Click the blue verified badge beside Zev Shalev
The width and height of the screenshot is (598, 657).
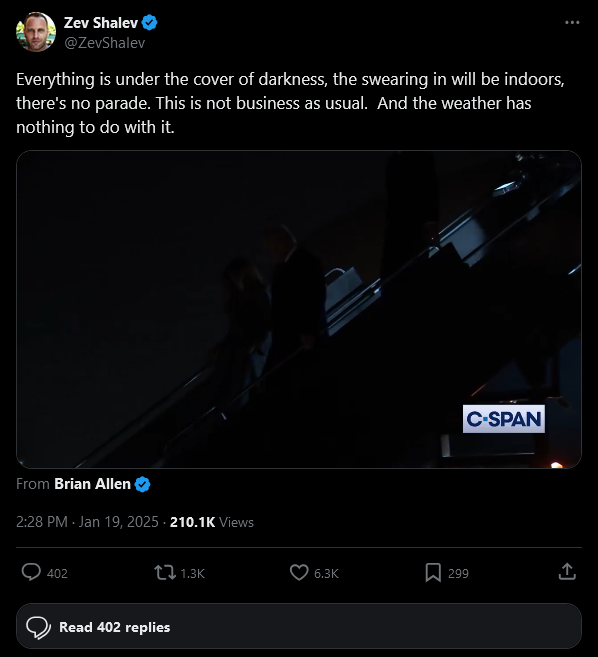coord(150,23)
